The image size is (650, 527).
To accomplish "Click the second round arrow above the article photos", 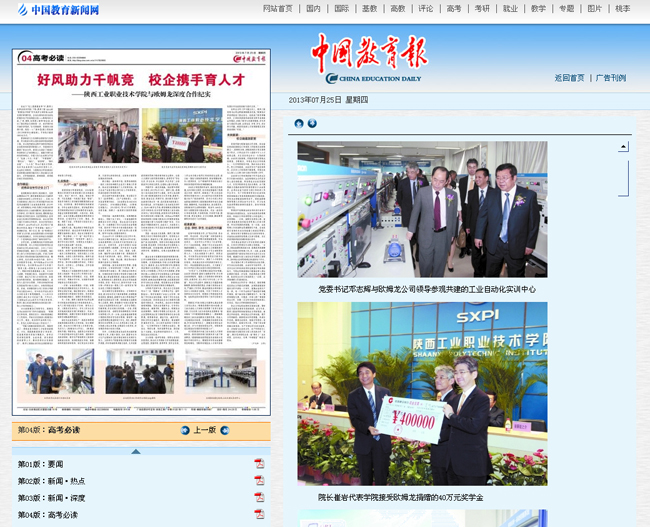I will (312, 124).
